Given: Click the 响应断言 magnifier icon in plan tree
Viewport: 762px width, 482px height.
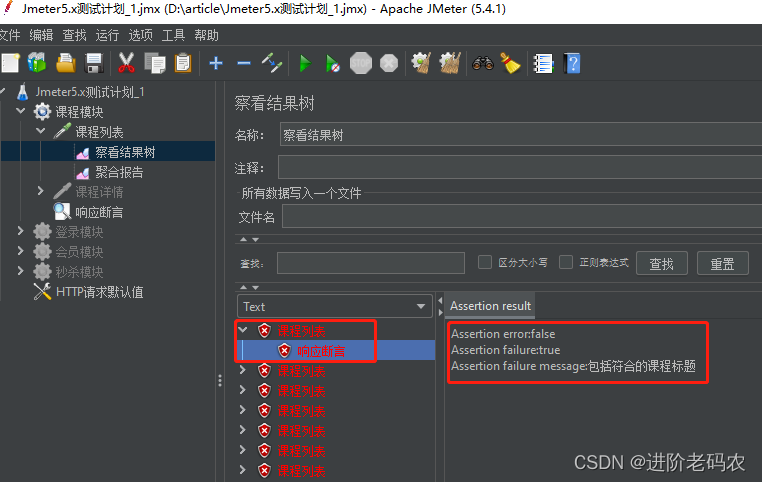Looking at the screenshot, I should pyautogui.click(x=62, y=211).
